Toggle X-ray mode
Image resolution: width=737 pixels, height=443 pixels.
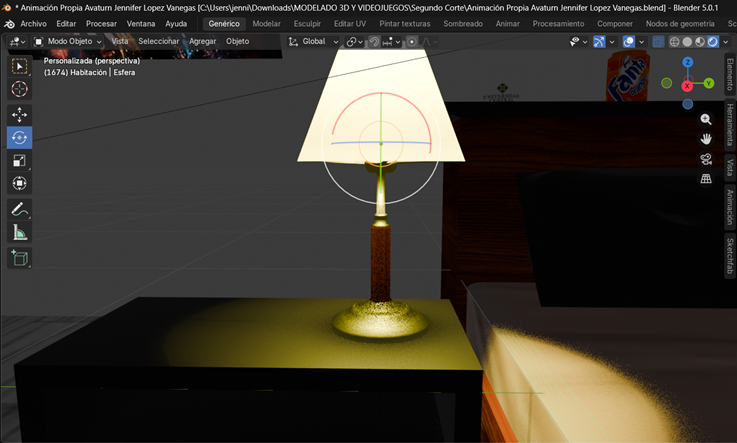click(x=658, y=42)
